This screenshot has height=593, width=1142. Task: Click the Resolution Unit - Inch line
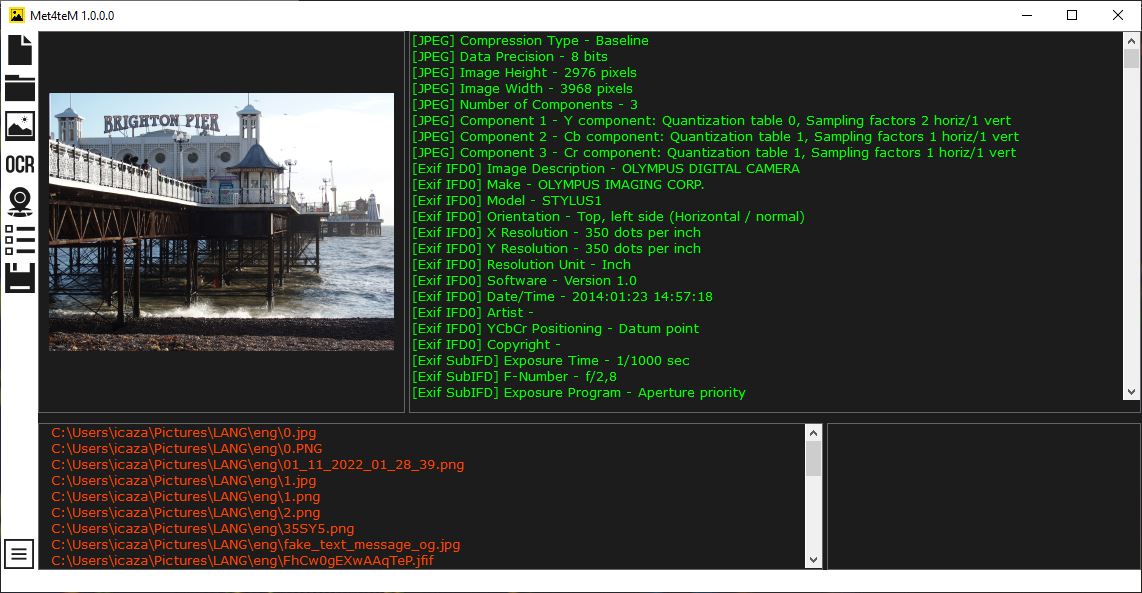pos(521,265)
